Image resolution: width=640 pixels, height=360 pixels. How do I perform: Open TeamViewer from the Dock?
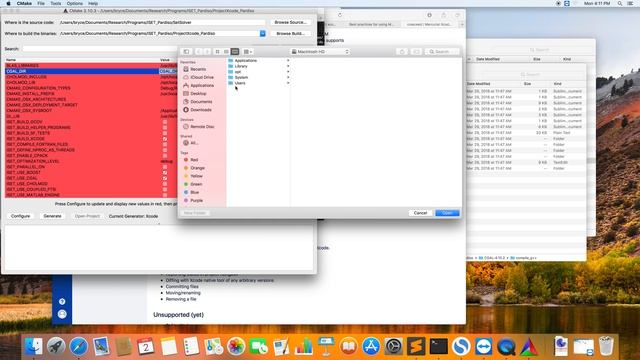tap(483, 346)
